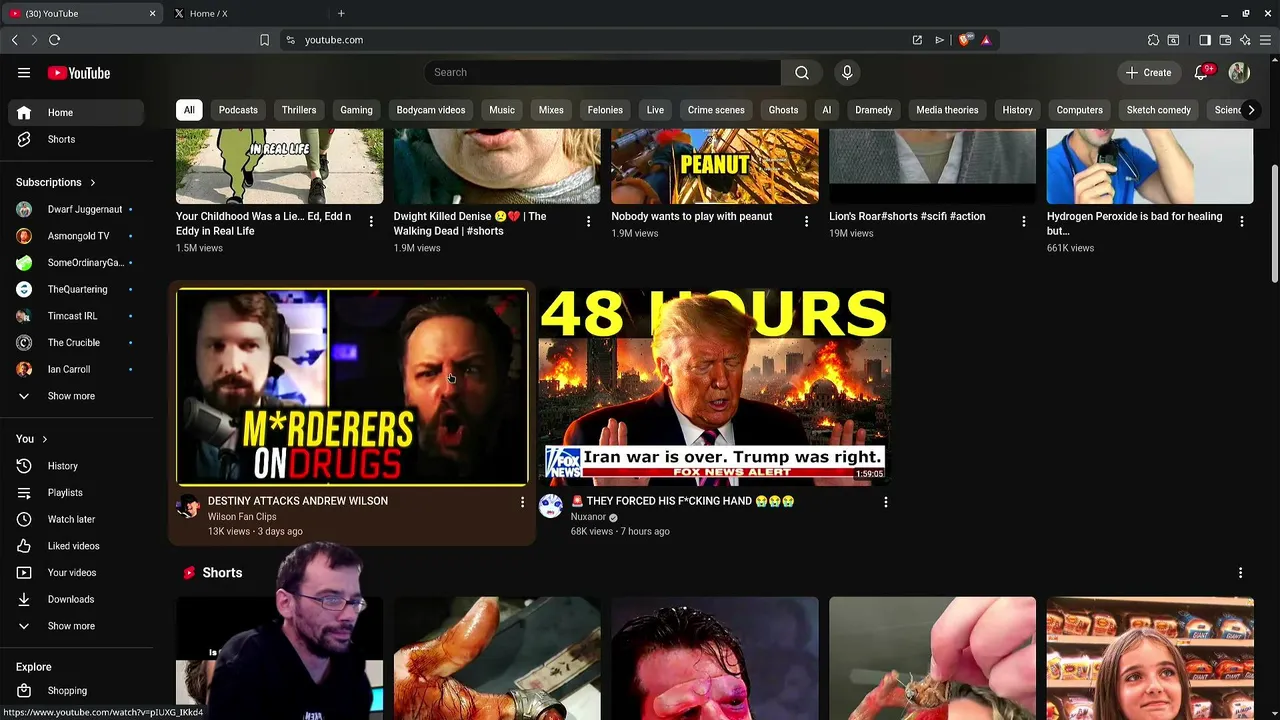Play the Murderers on Drugs thumbnail

(352, 387)
